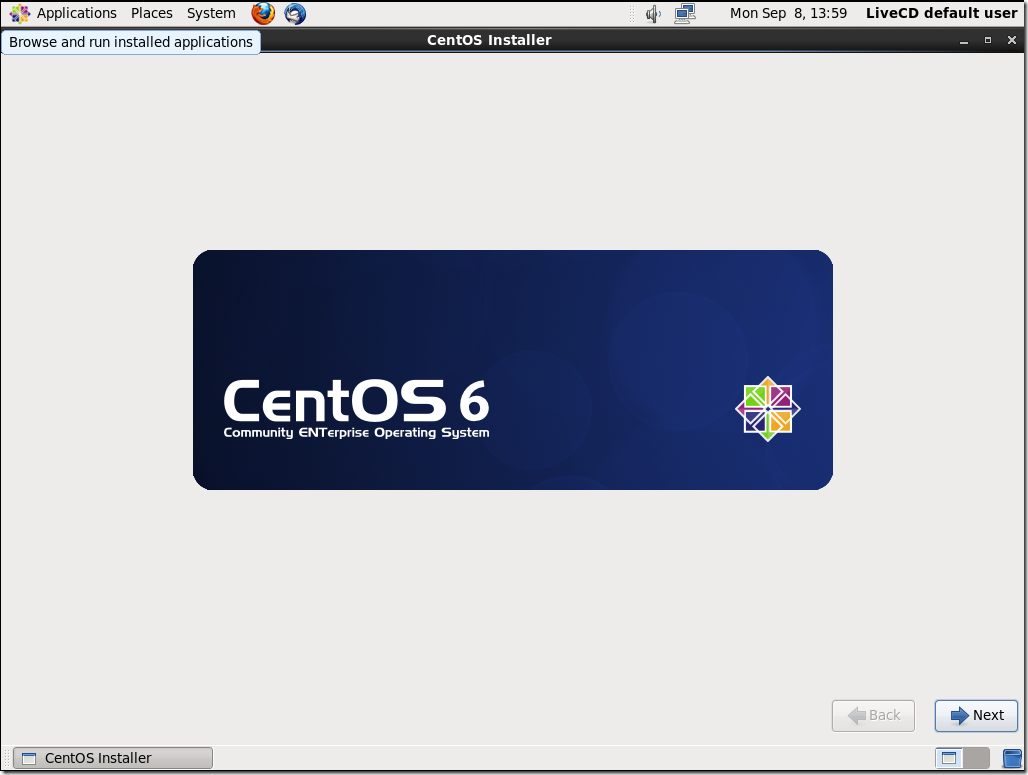
Task: Click the date and time clock
Action: pyautogui.click(x=788, y=13)
